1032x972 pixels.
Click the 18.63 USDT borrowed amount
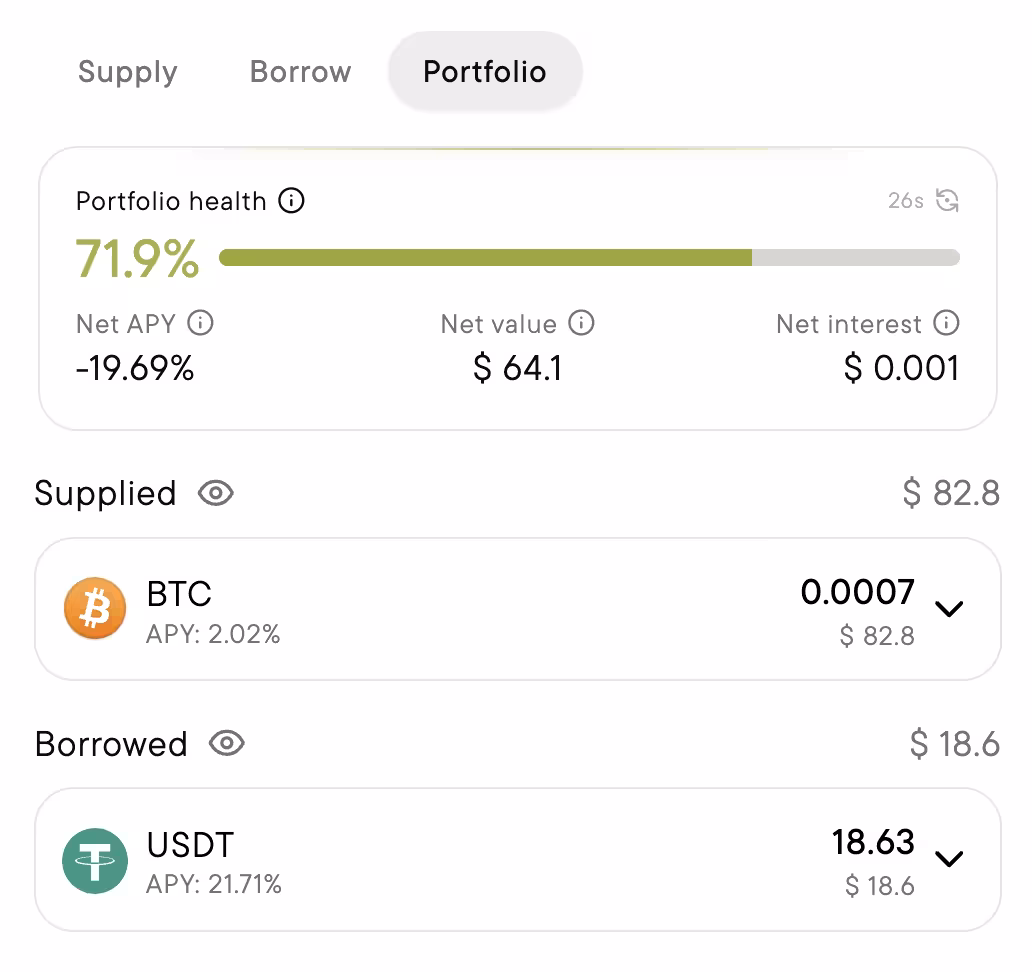[x=873, y=842]
